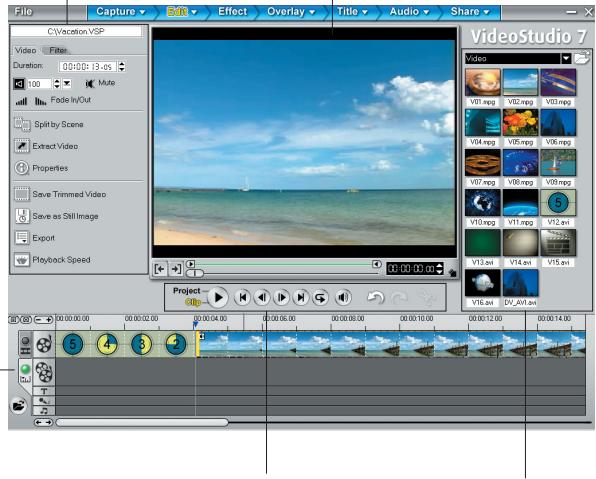Click insert media files folder icon

(x=18, y=405)
